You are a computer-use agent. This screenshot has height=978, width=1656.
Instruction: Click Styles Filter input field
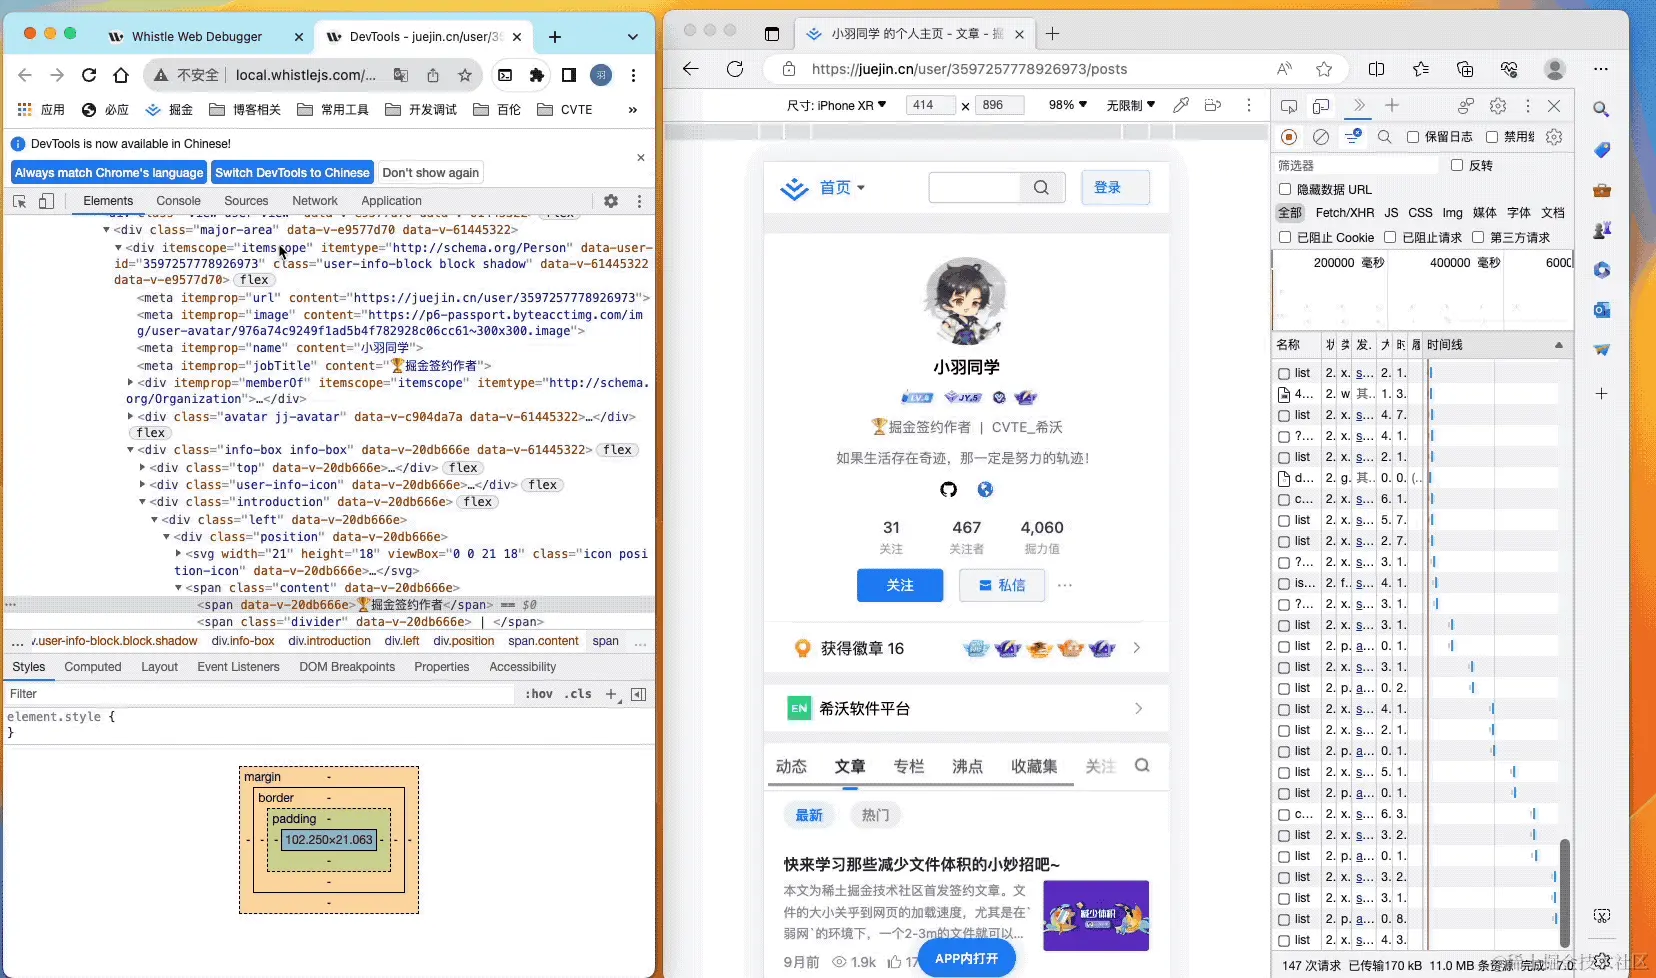(x=260, y=694)
